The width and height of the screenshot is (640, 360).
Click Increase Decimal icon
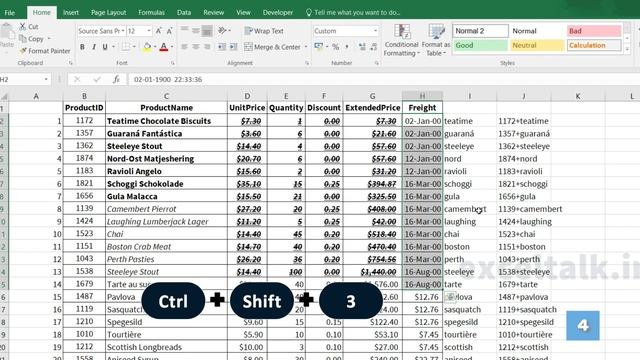pyautogui.click(x=362, y=47)
